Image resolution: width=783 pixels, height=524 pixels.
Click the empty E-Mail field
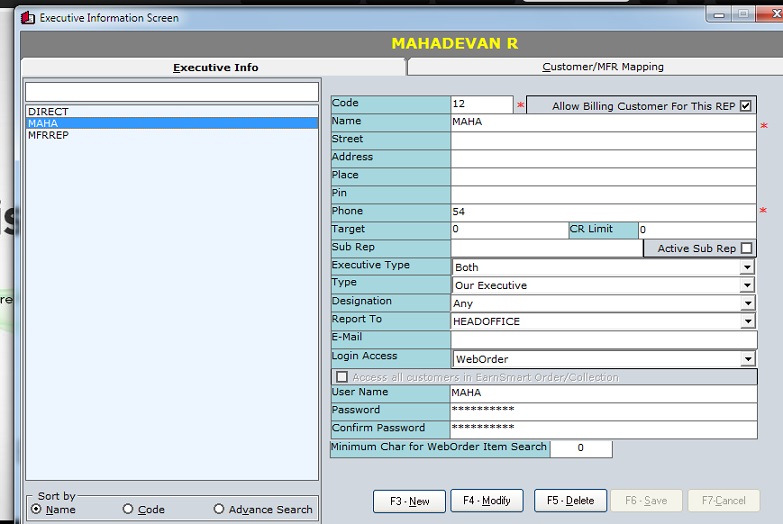tap(604, 339)
